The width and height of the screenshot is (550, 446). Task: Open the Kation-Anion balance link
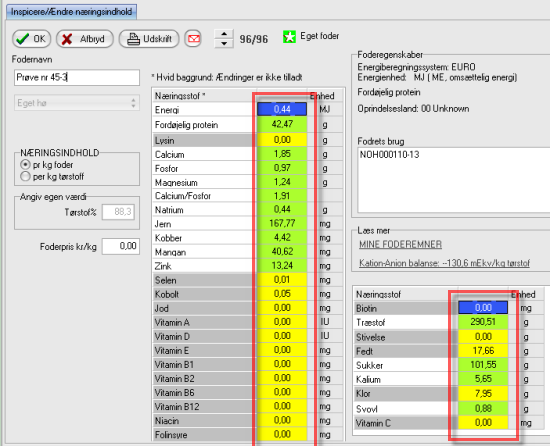click(x=444, y=263)
